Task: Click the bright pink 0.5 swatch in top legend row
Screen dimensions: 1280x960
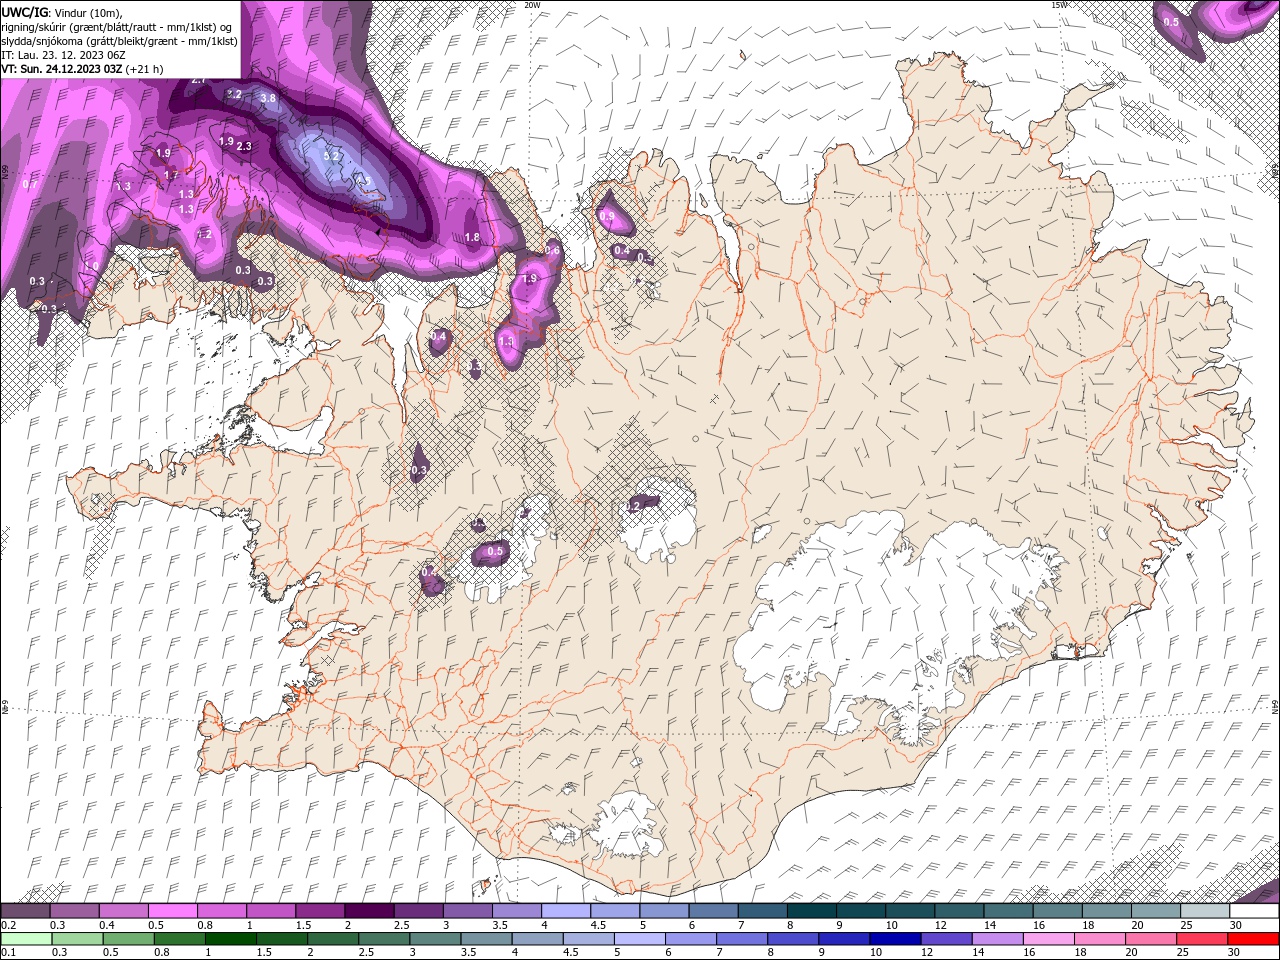Action: click(x=172, y=911)
